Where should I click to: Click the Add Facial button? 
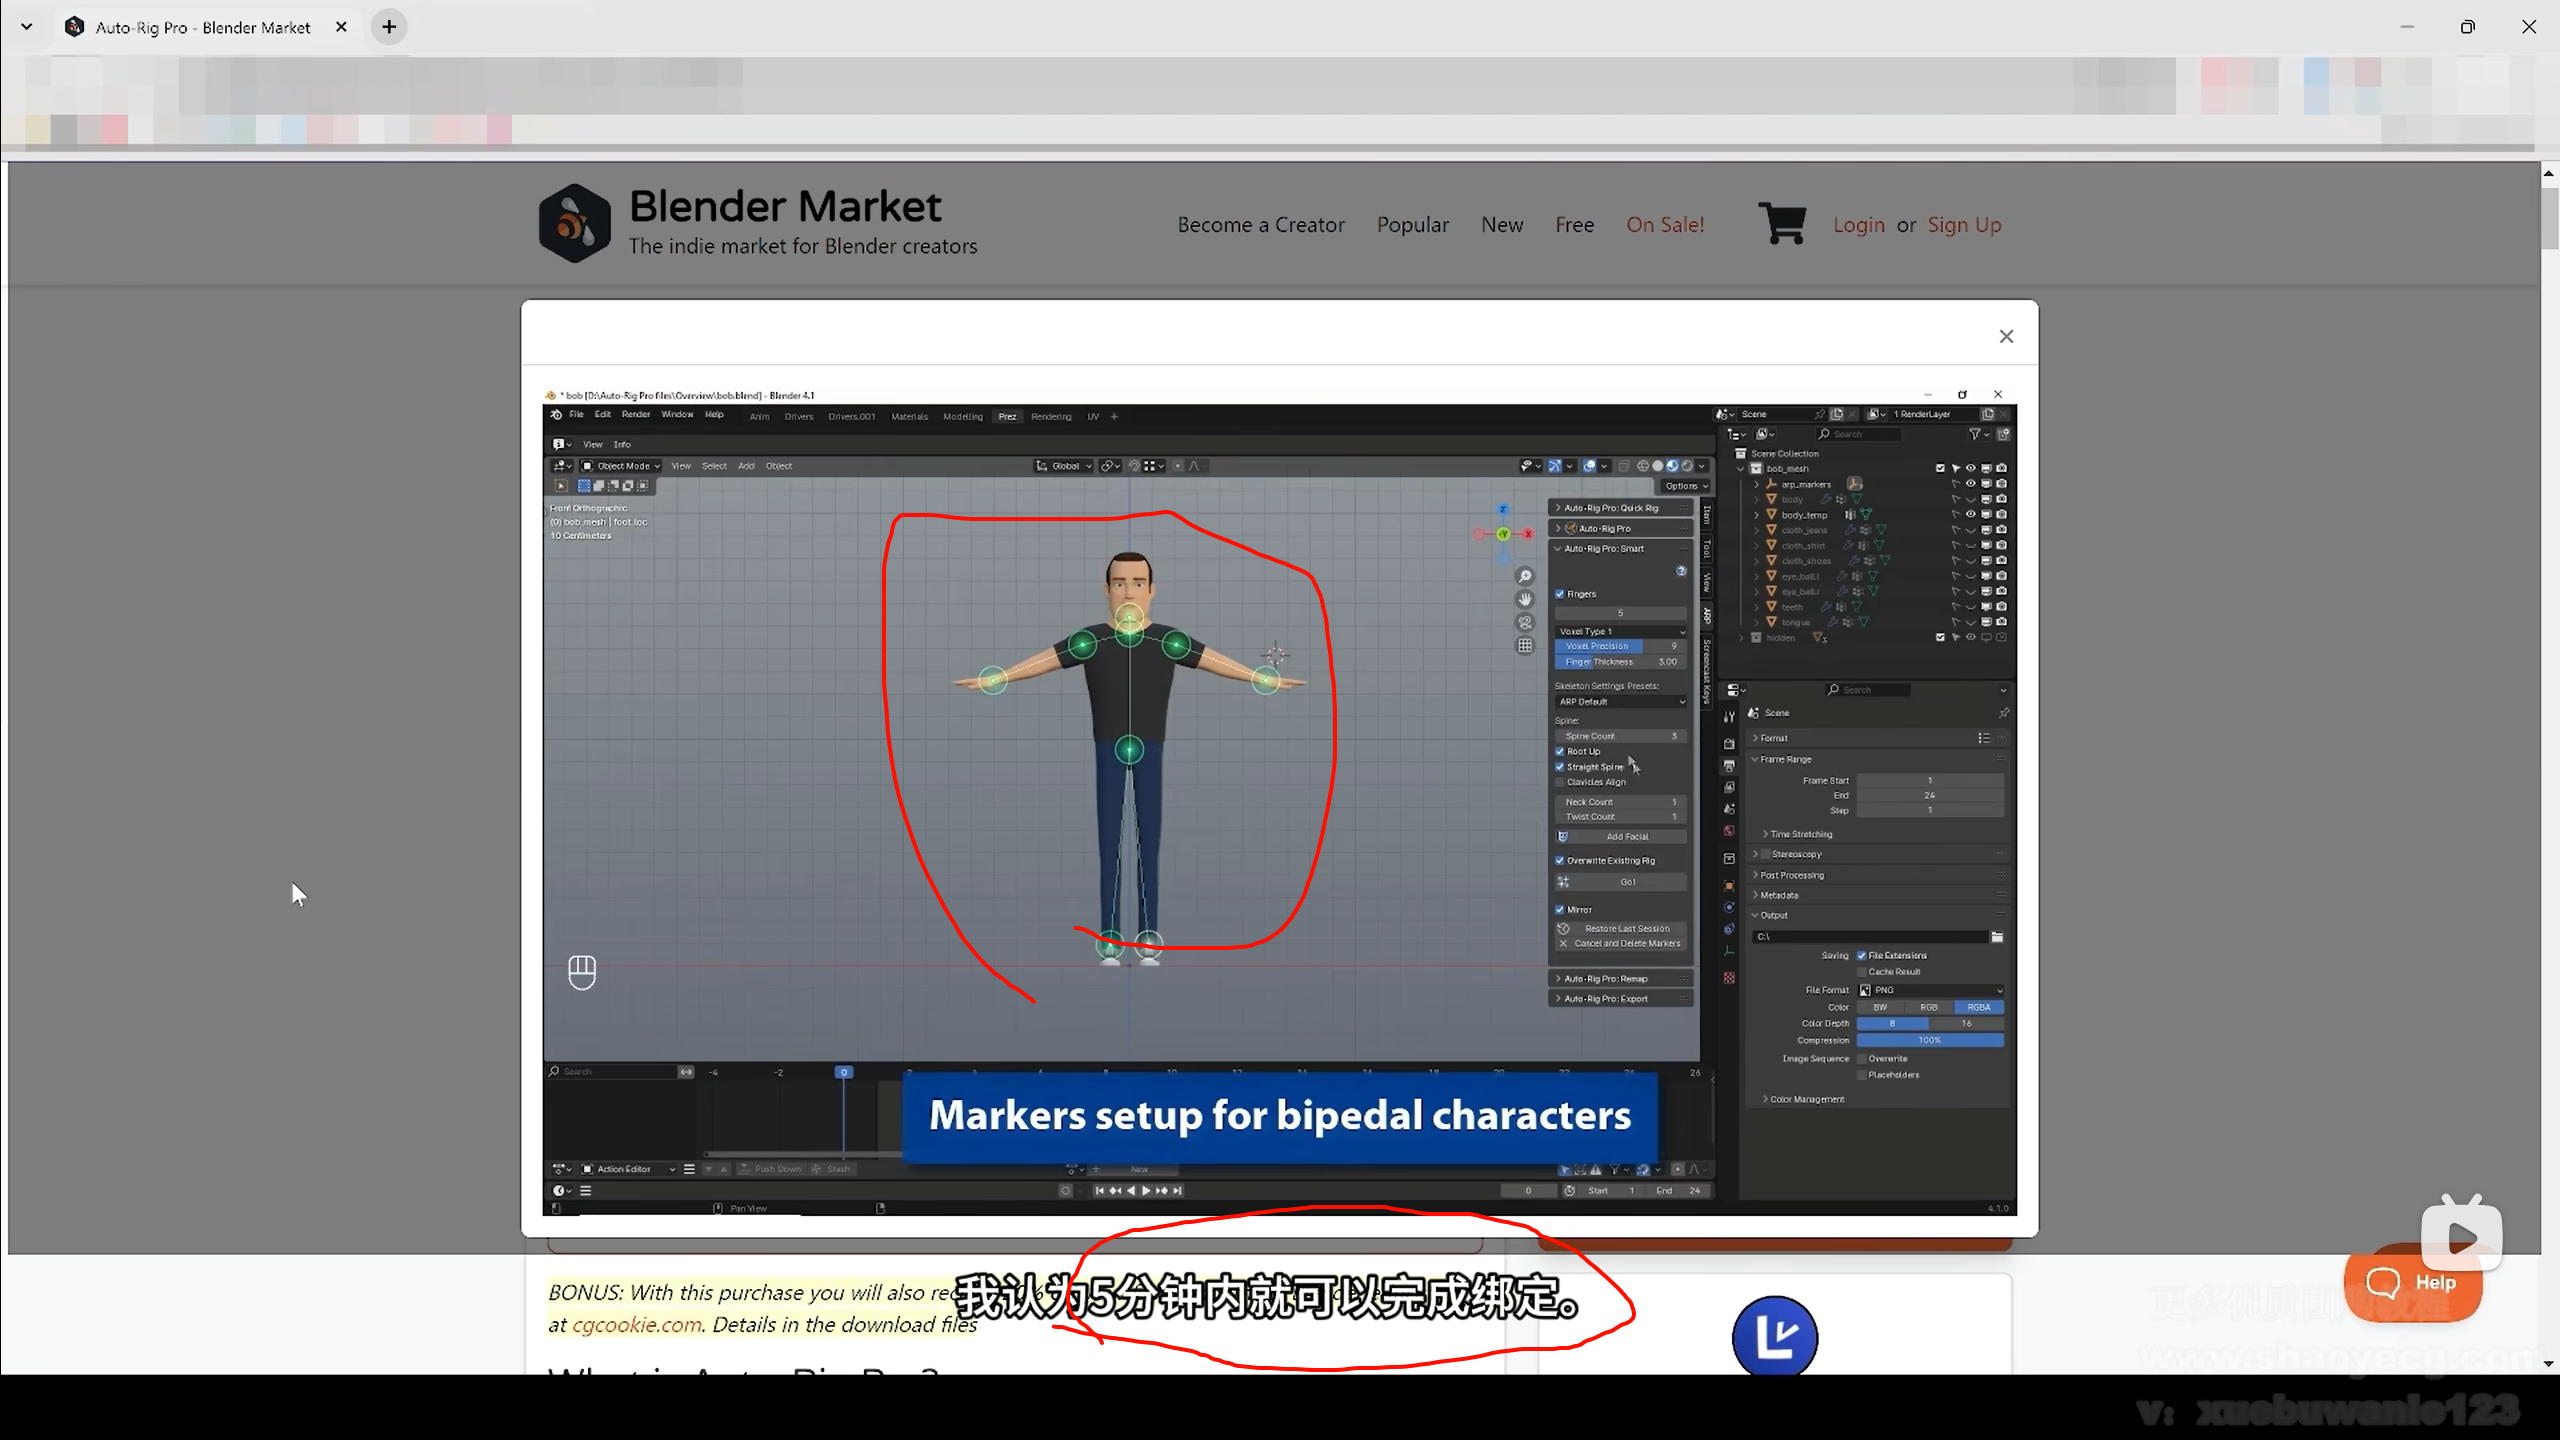click(x=1620, y=836)
